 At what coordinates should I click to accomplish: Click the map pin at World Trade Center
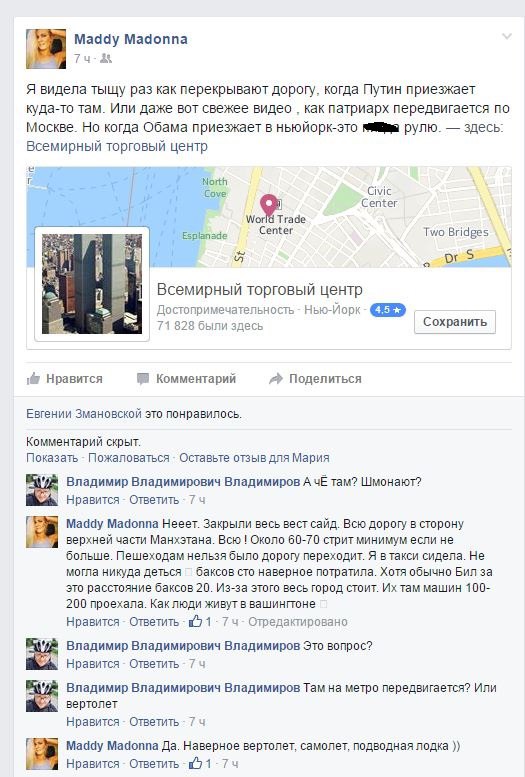(x=269, y=205)
